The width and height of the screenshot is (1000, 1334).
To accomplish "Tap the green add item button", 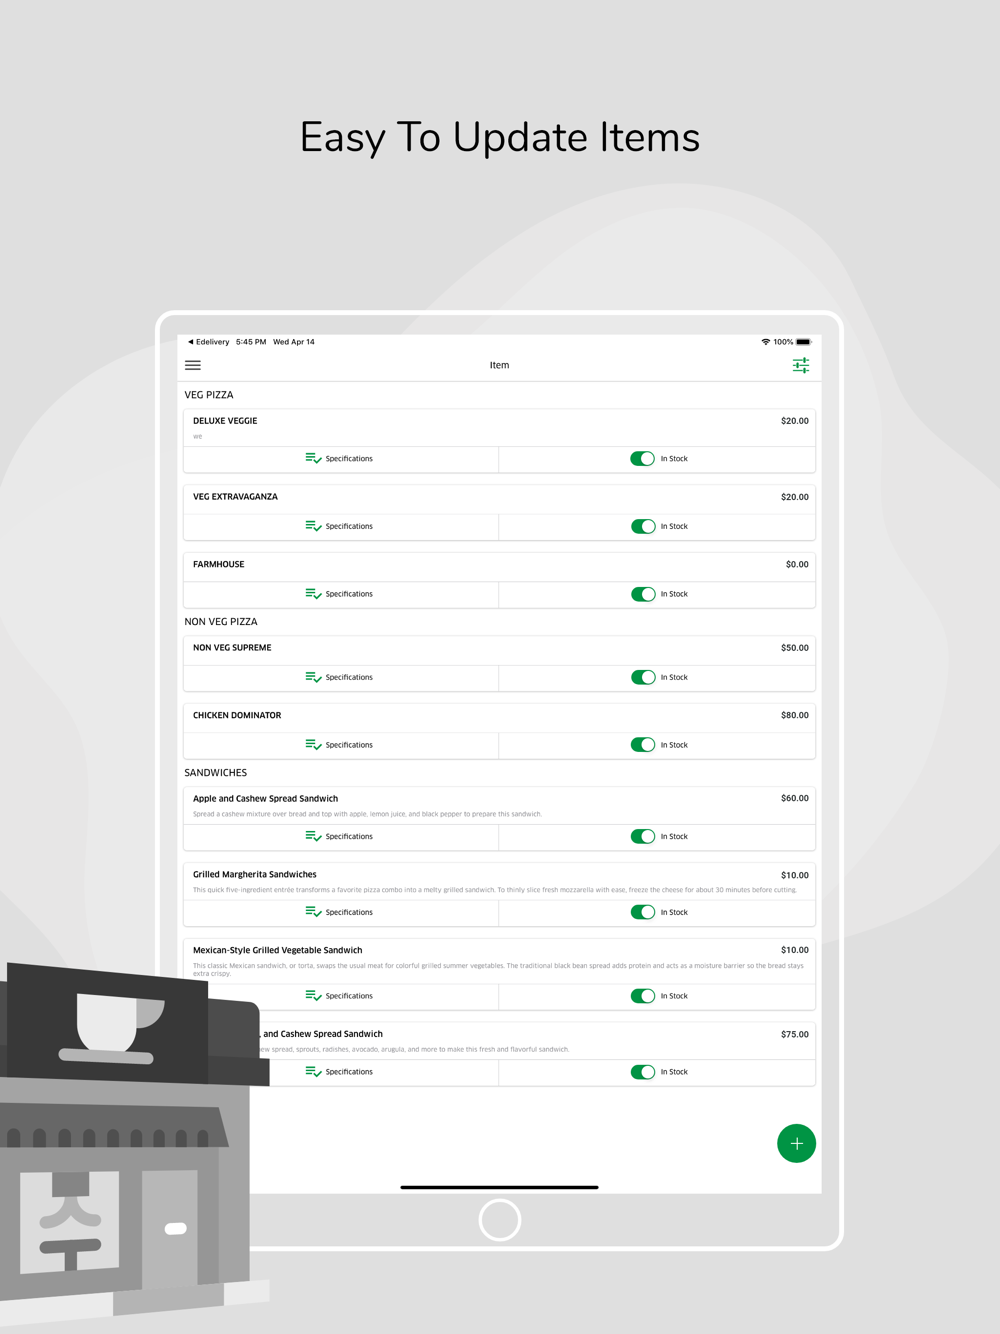I will click(796, 1143).
